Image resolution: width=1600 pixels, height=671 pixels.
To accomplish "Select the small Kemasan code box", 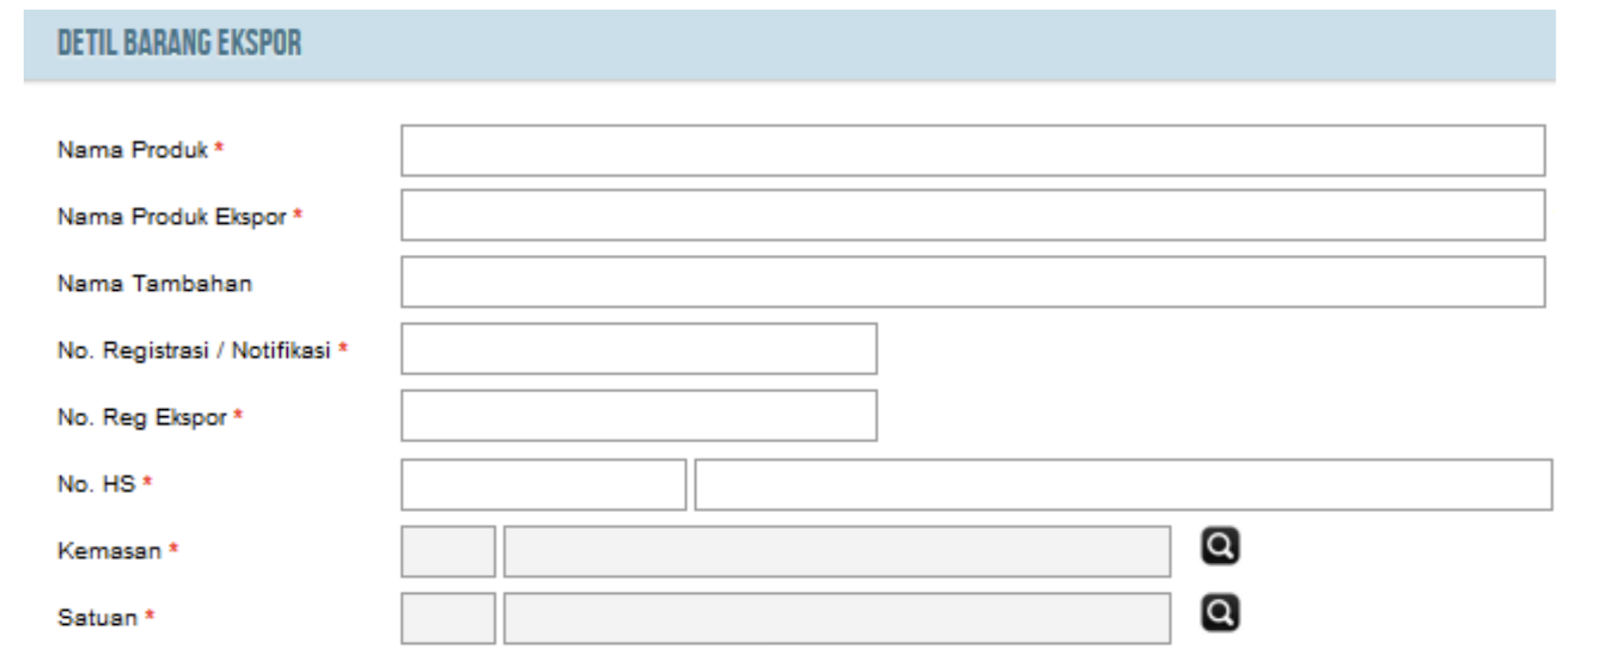I will pos(448,552).
